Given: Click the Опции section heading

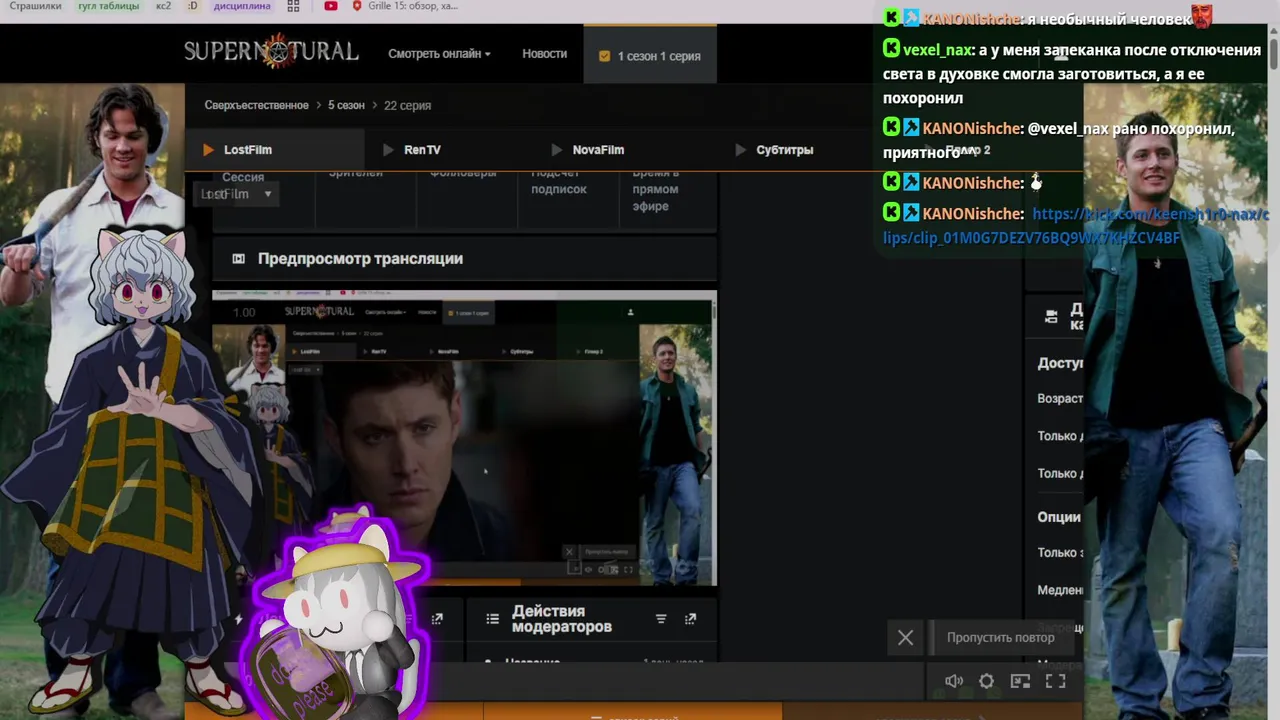Looking at the screenshot, I should point(1059,517).
